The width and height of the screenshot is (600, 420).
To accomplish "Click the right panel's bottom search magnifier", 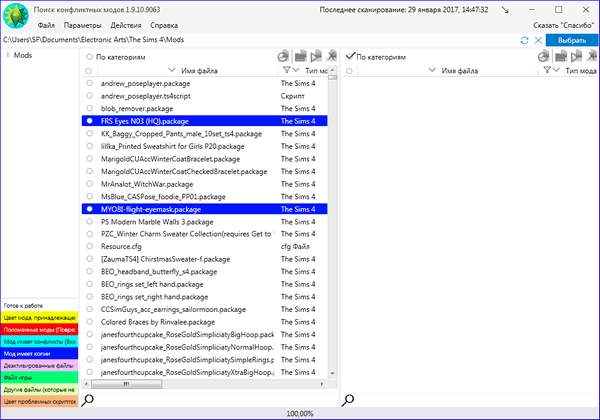I will 350,400.
